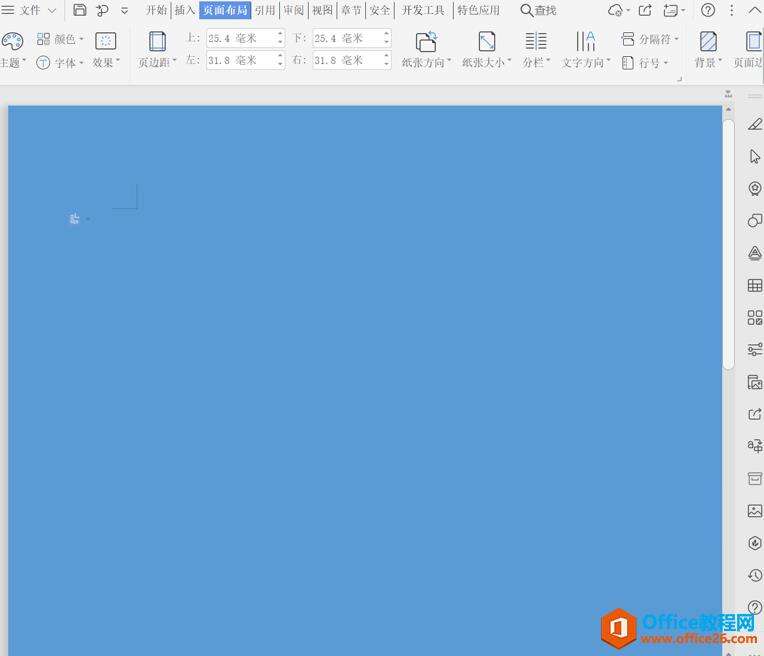Click the undo arrow icon
Image resolution: width=764 pixels, height=656 pixels.
click(102, 10)
